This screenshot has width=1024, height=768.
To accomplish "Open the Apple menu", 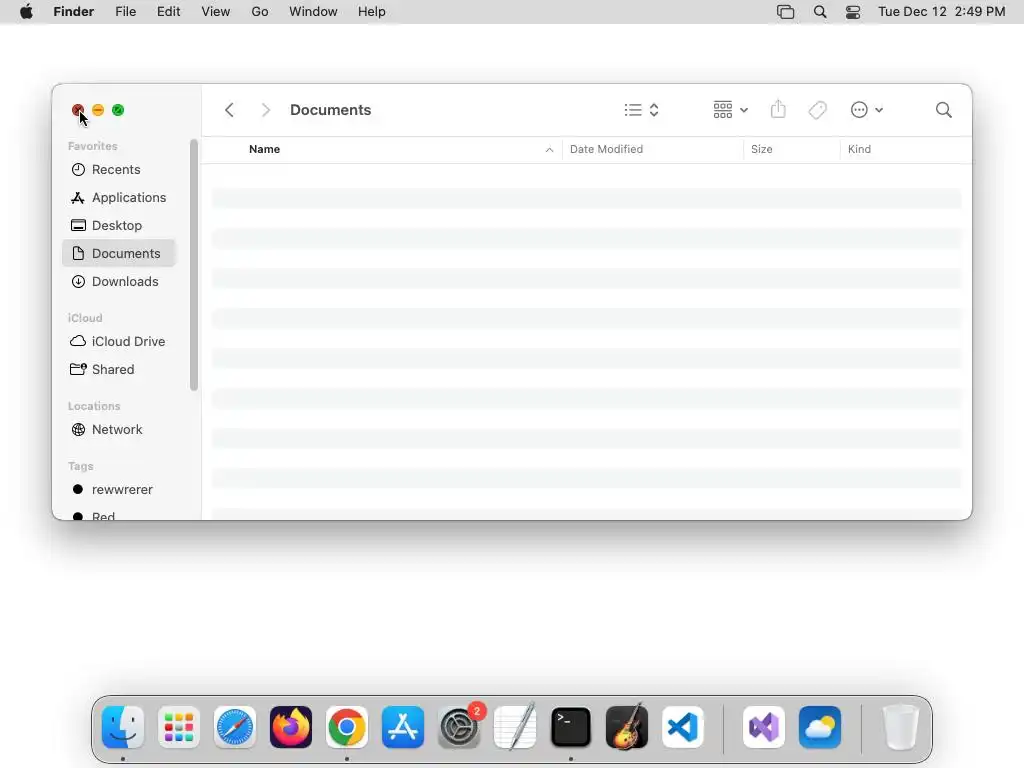I will (26, 12).
